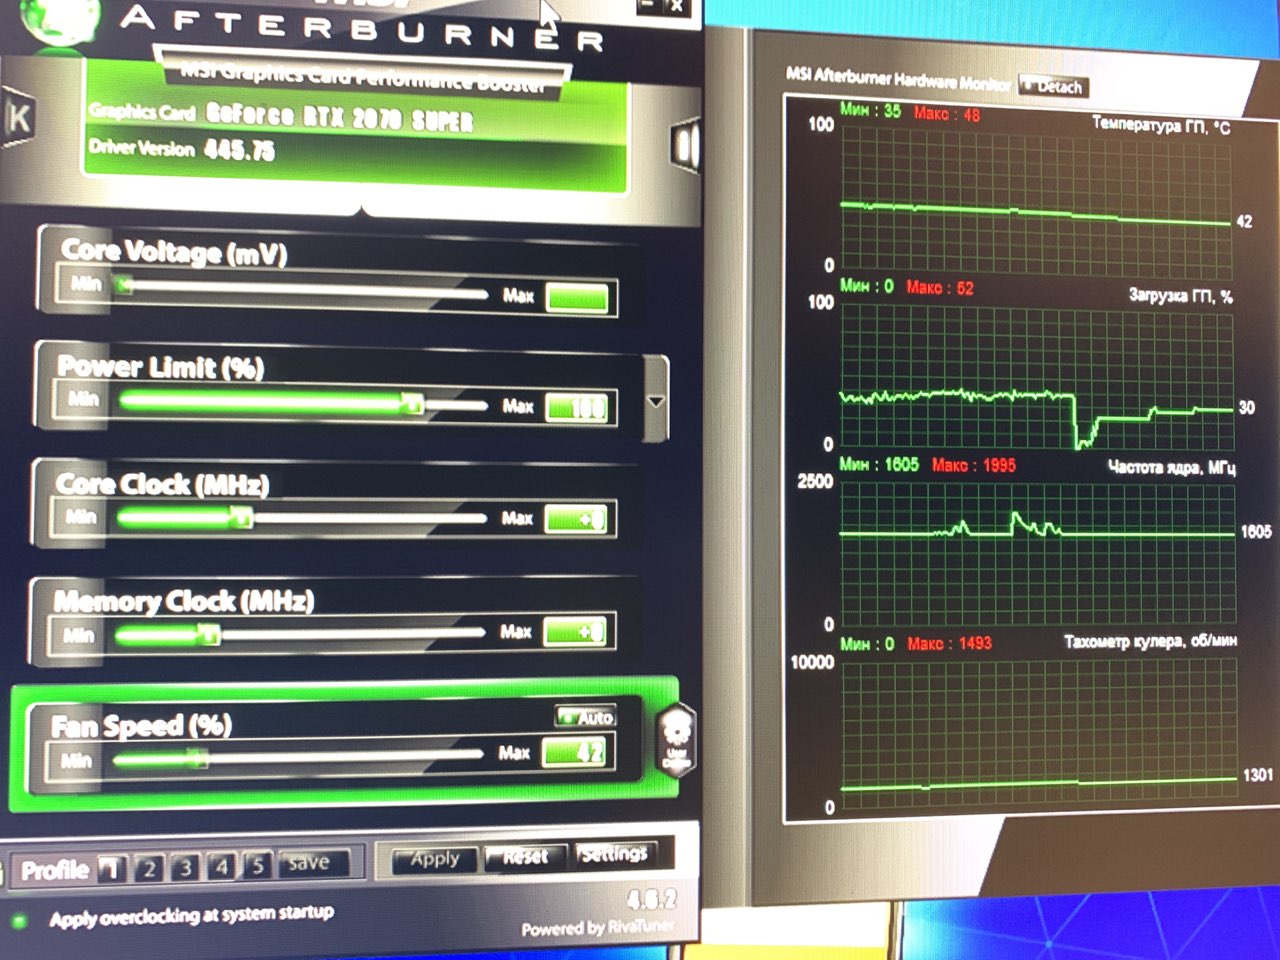The width and height of the screenshot is (1280, 960).
Task: Select profile slot 3
Action: 185,867
